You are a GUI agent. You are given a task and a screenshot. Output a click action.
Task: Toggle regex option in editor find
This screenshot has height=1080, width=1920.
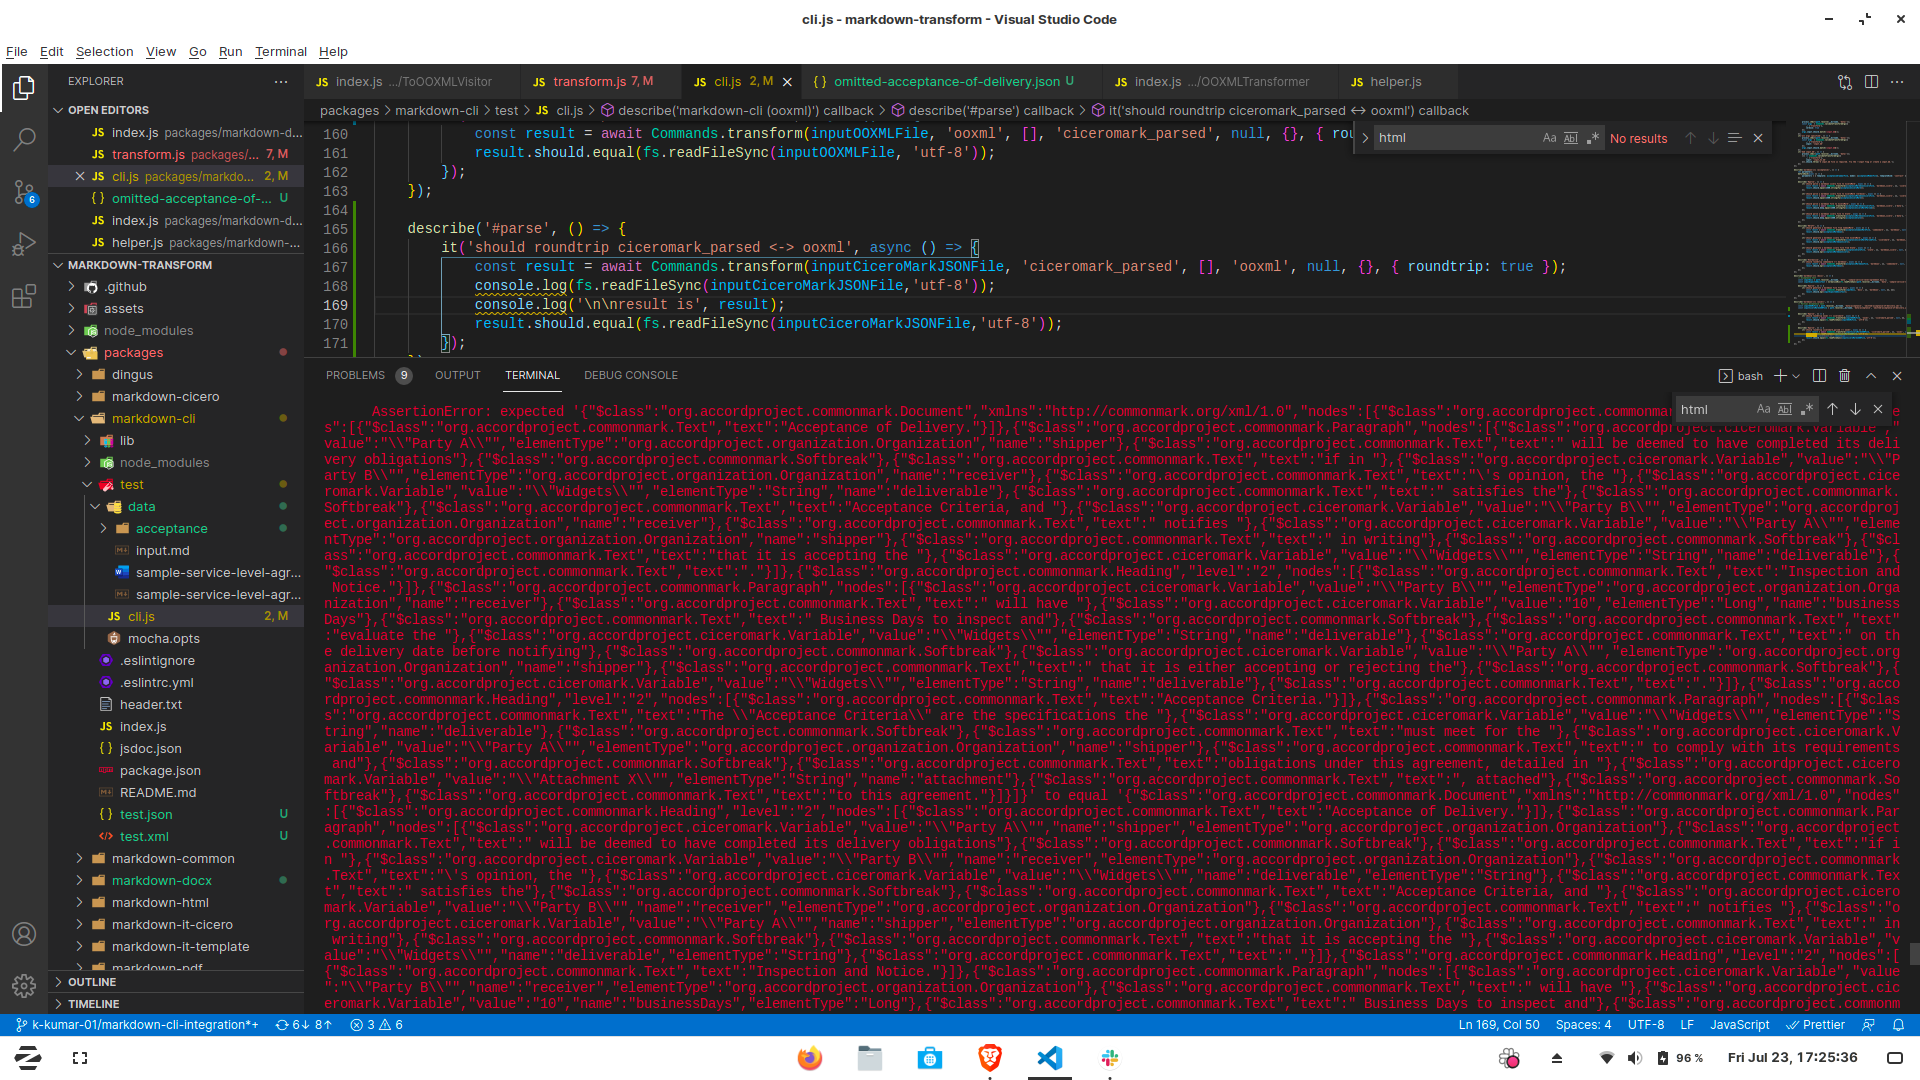pos(1592,138)
